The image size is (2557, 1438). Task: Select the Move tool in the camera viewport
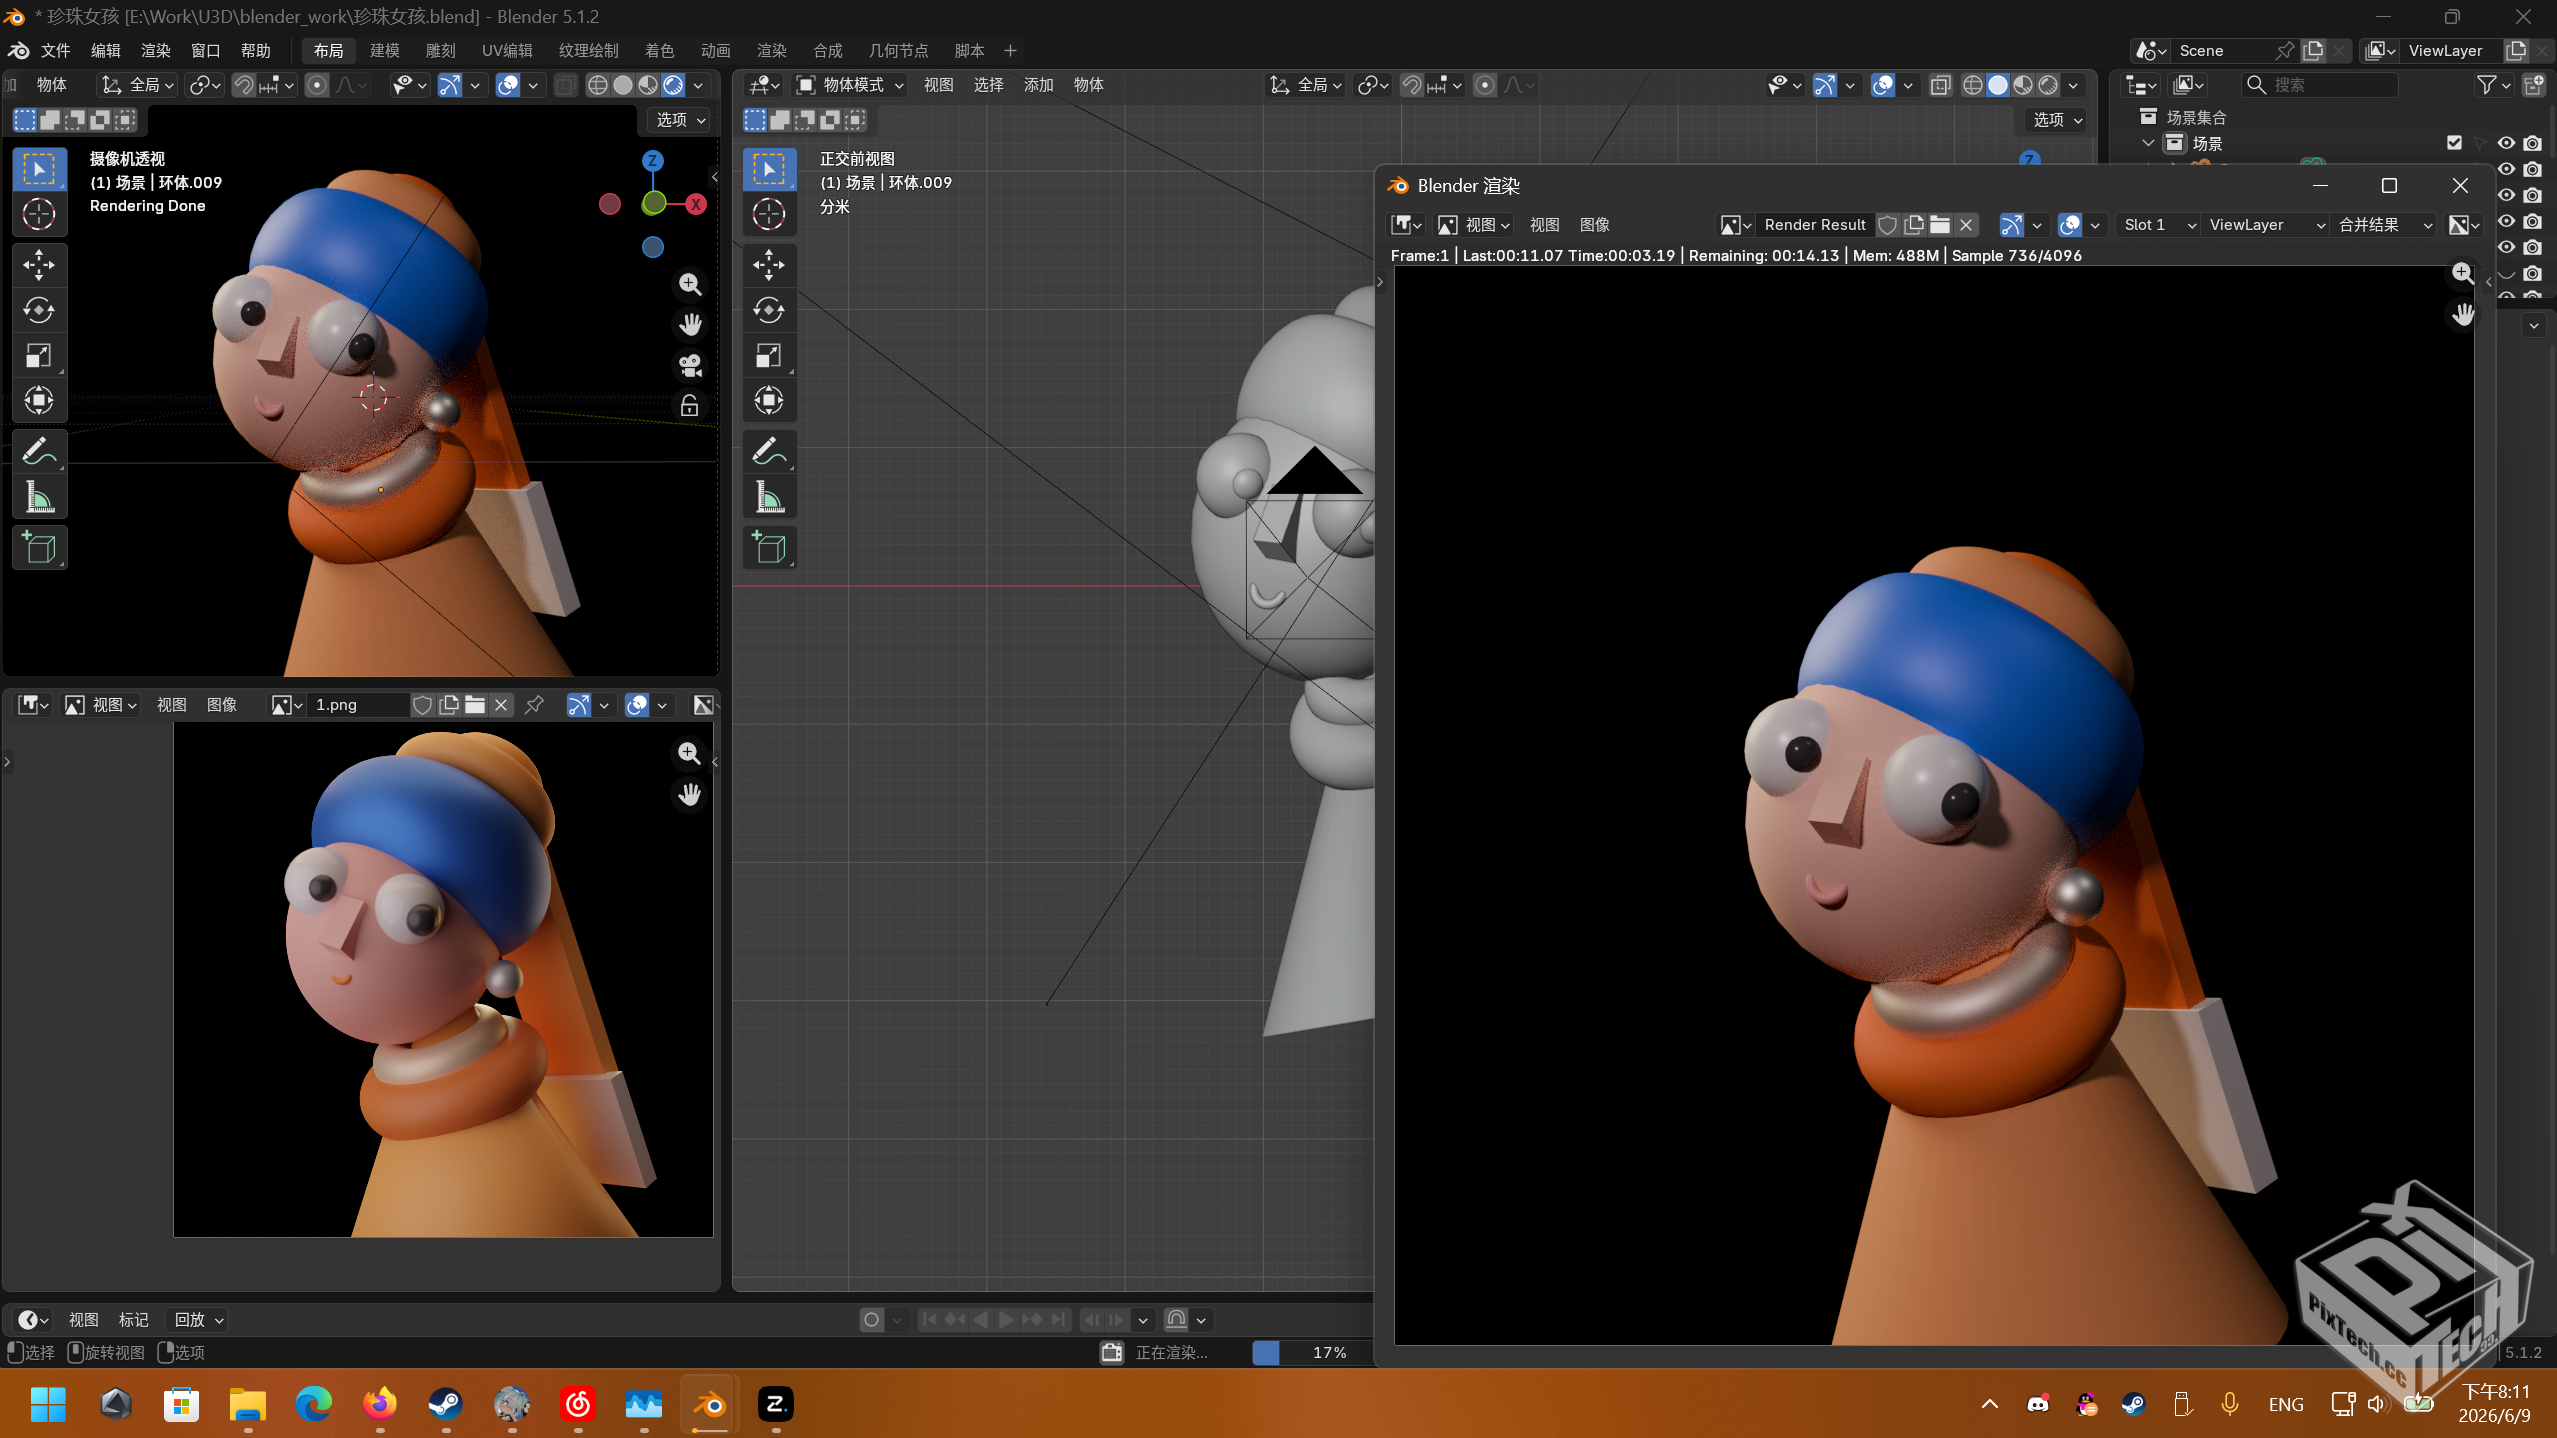(x=39, y=265)
